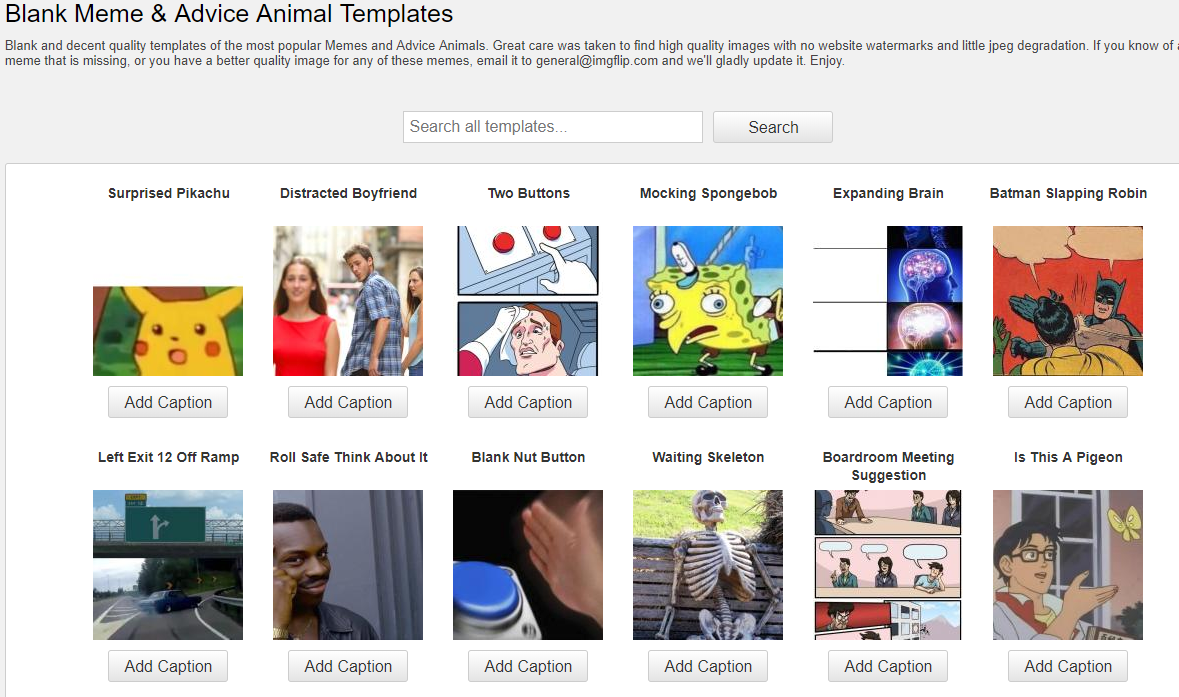Open the Surprised Pikachu template image
Image resolution: width=1179 pixels, height=697 pixels.
tap(168, 331)
